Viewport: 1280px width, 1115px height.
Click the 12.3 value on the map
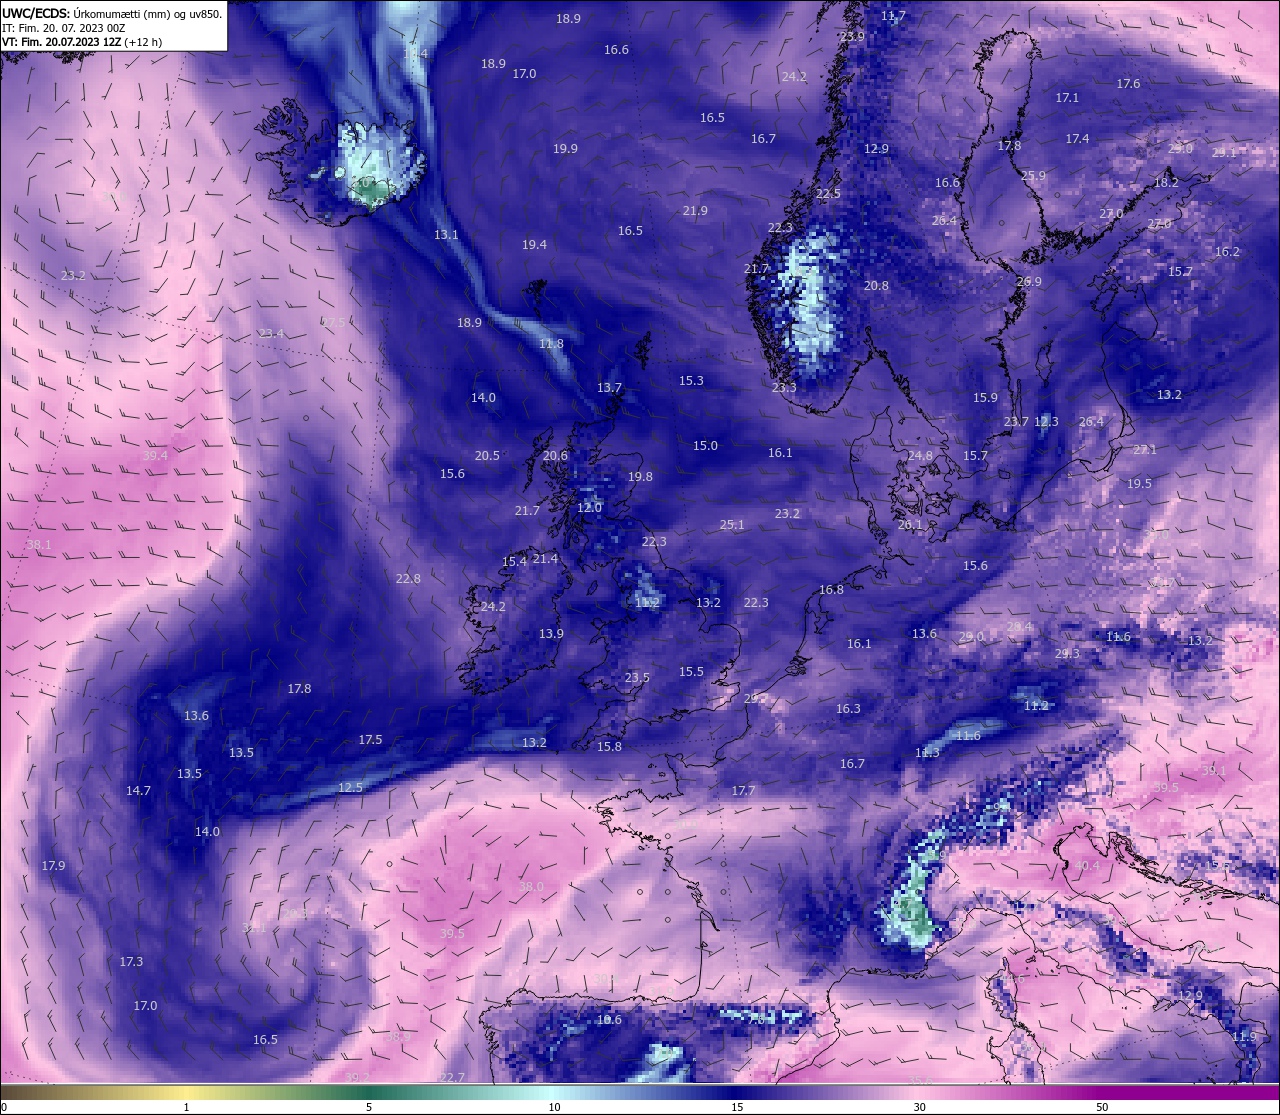1046,422
